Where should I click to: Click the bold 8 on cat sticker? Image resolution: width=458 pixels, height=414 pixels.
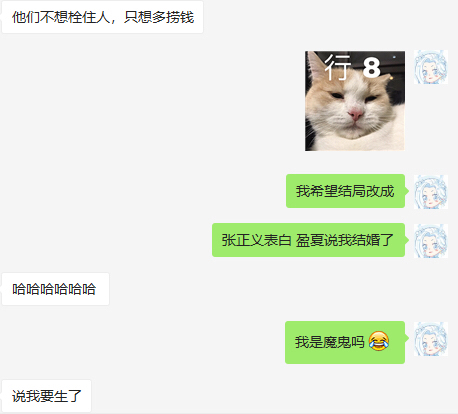tap(371, 67)
